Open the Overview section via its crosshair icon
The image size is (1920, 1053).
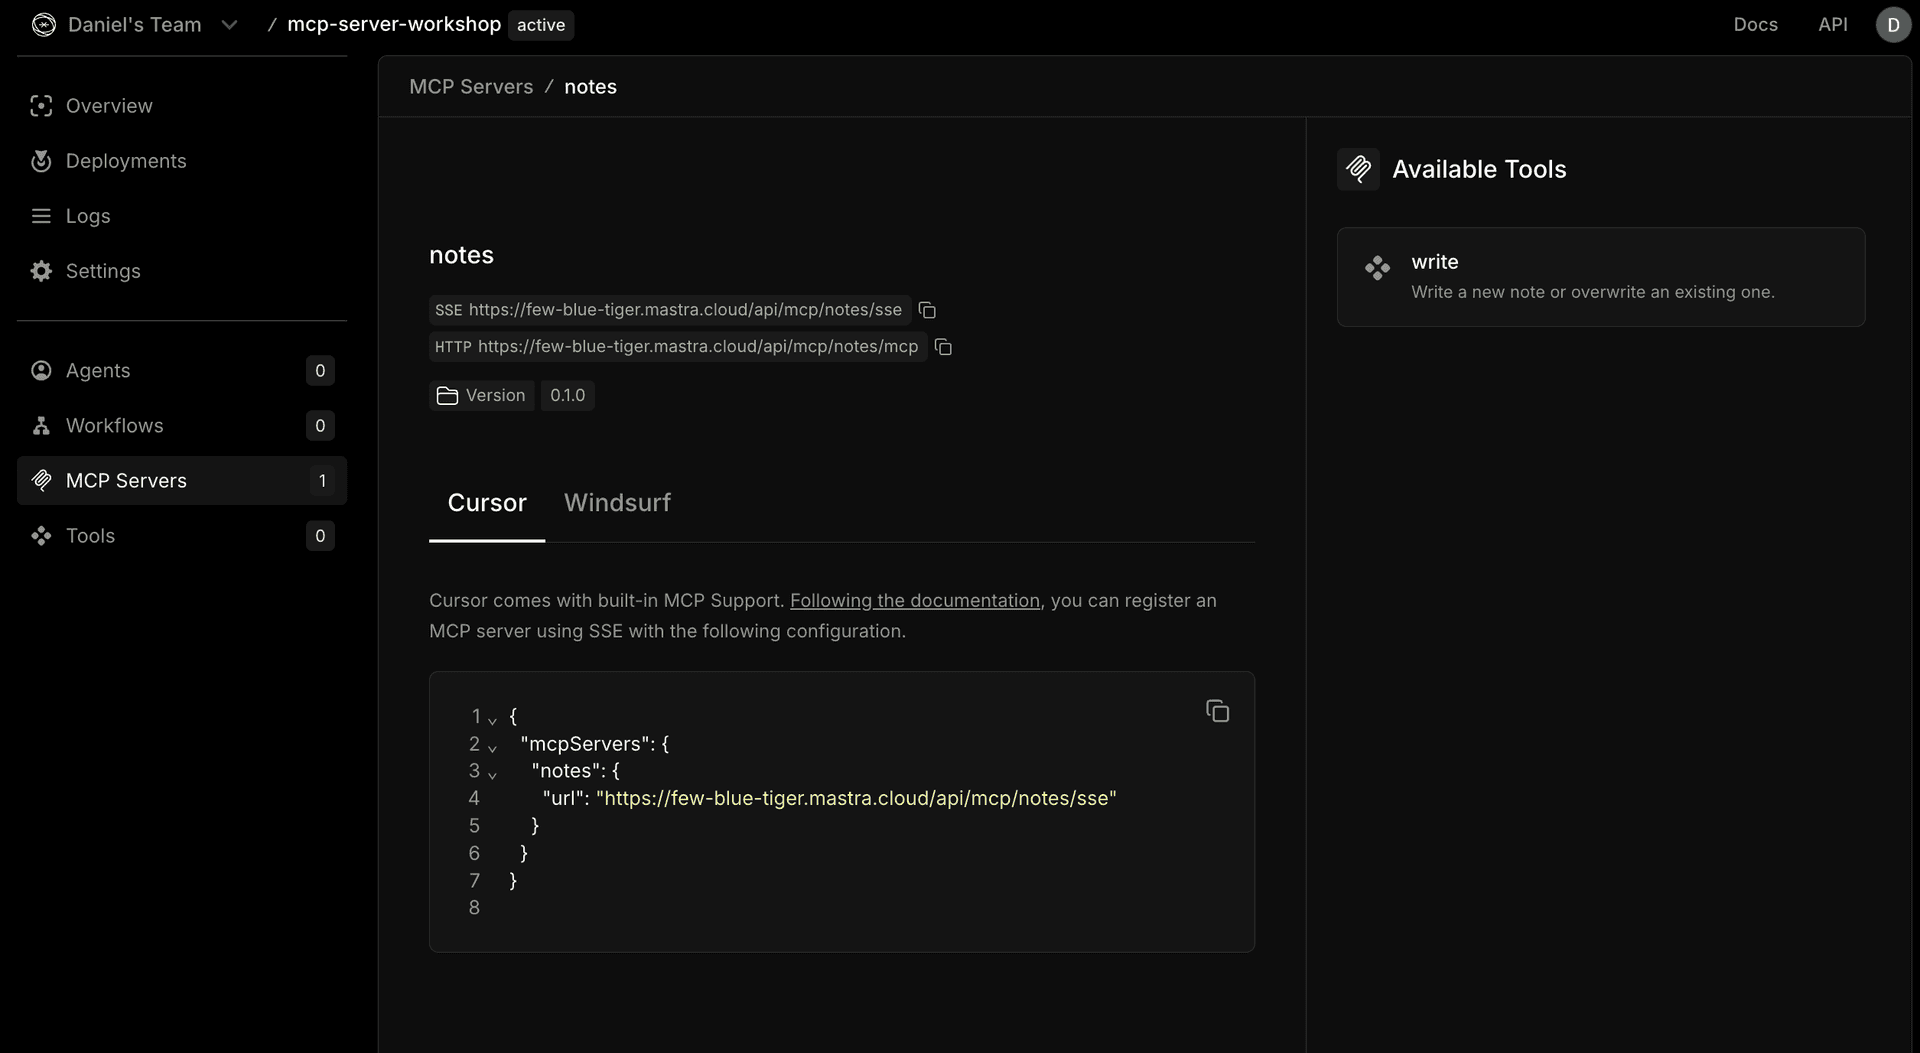(41, 106)
